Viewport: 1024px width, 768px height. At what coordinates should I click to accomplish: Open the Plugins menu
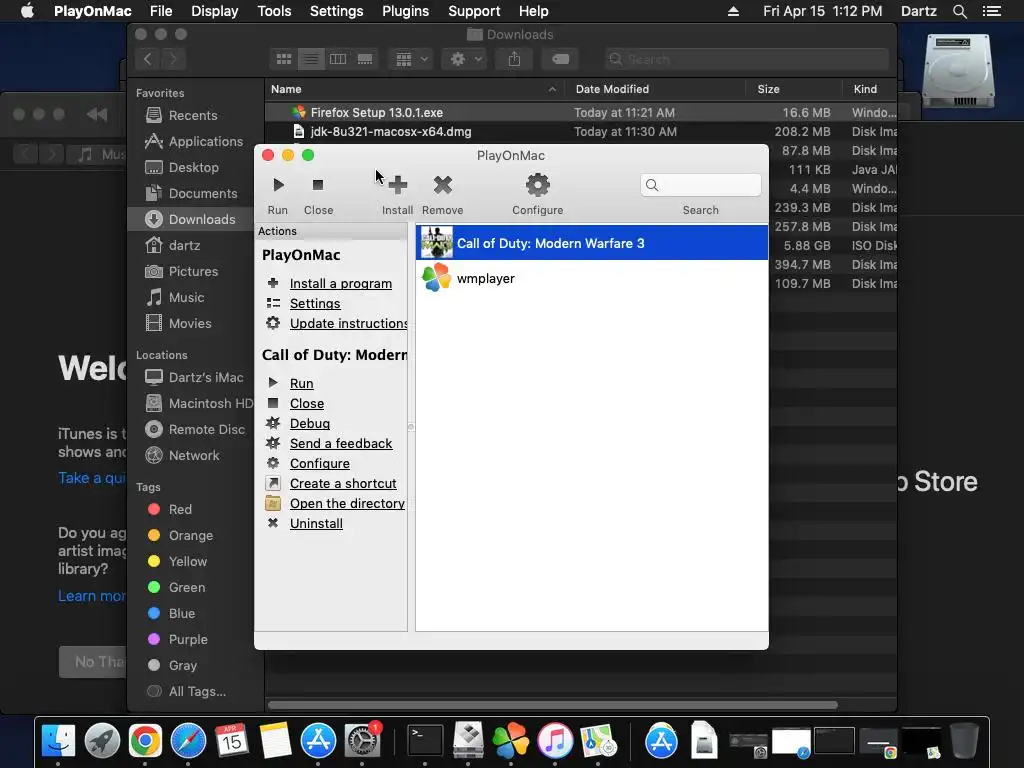click(406, 11)
